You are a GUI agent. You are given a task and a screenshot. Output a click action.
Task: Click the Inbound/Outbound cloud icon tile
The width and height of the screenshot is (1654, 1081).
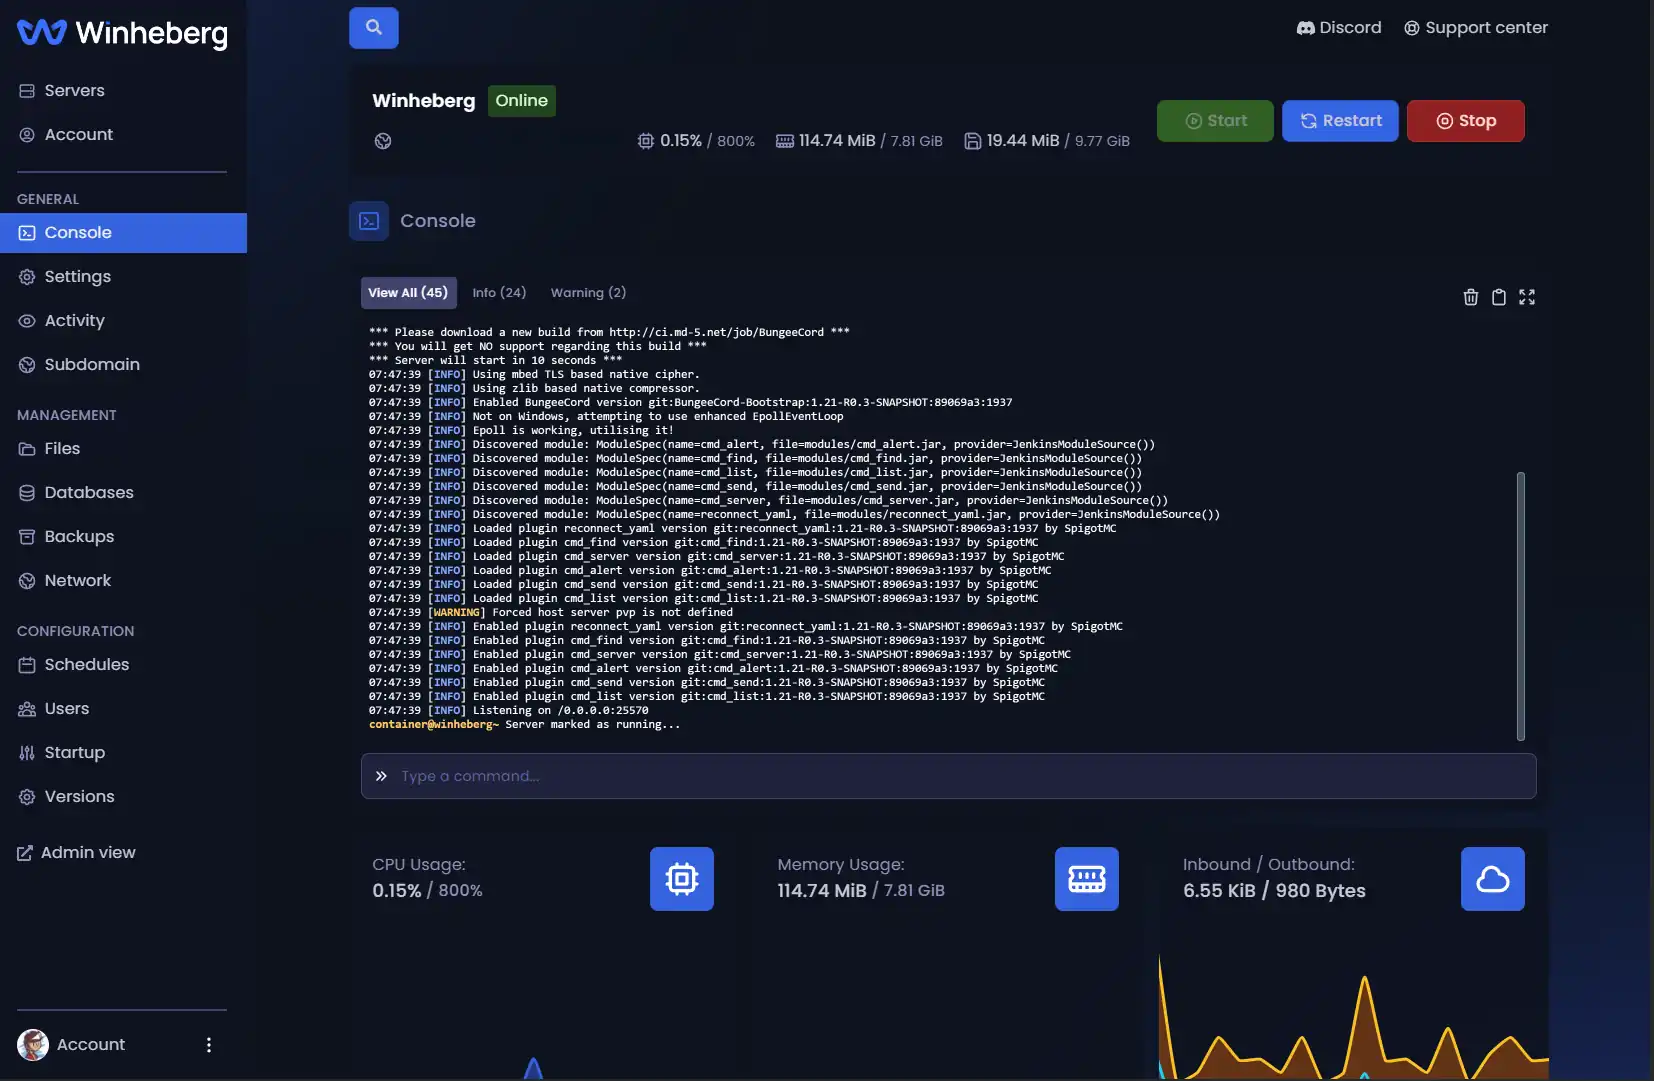pyautogui.click(x=1492, y=879)
